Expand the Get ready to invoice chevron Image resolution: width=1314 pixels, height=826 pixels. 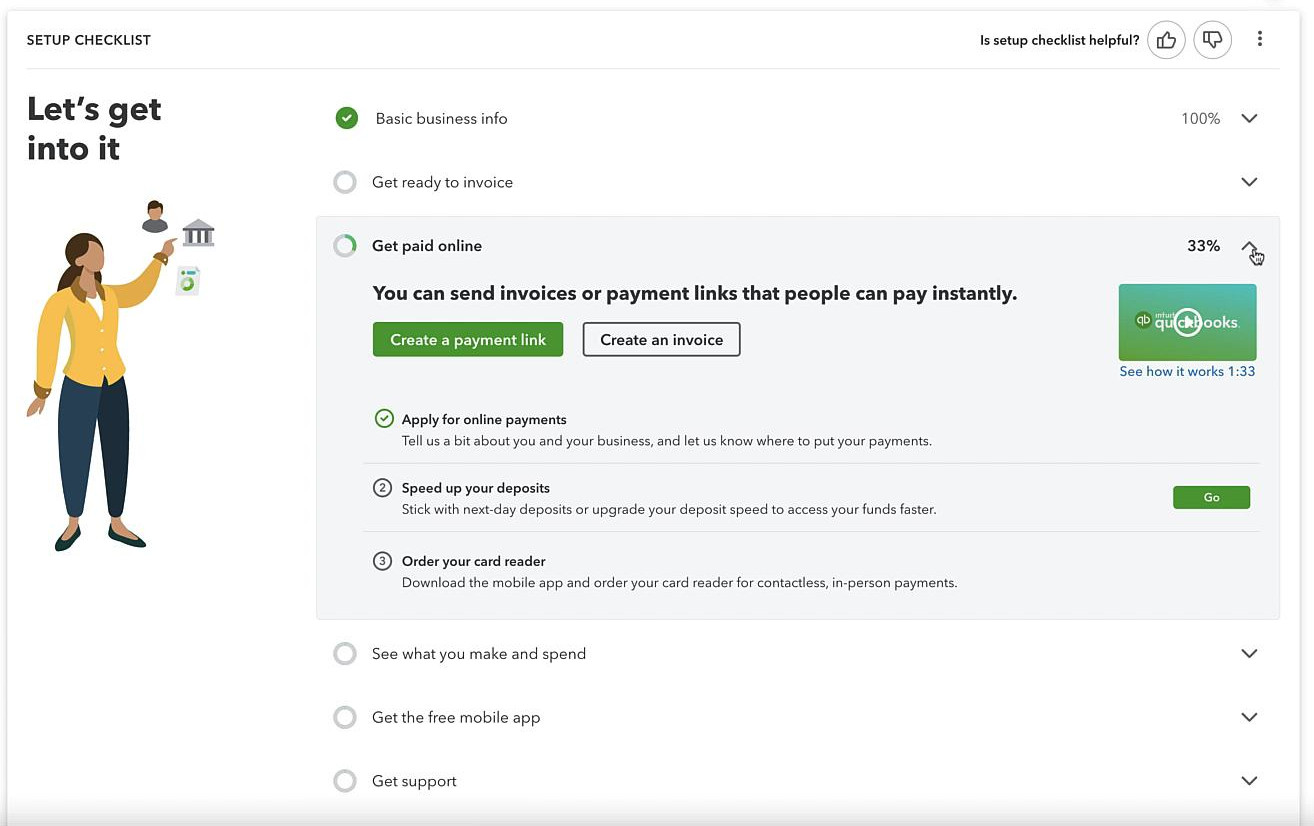[1249, 182]
